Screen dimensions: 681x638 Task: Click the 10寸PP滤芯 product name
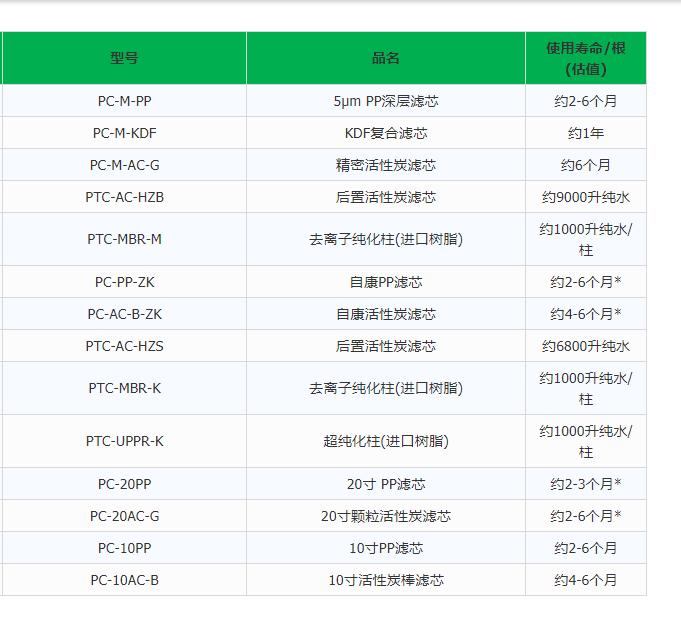386,548
